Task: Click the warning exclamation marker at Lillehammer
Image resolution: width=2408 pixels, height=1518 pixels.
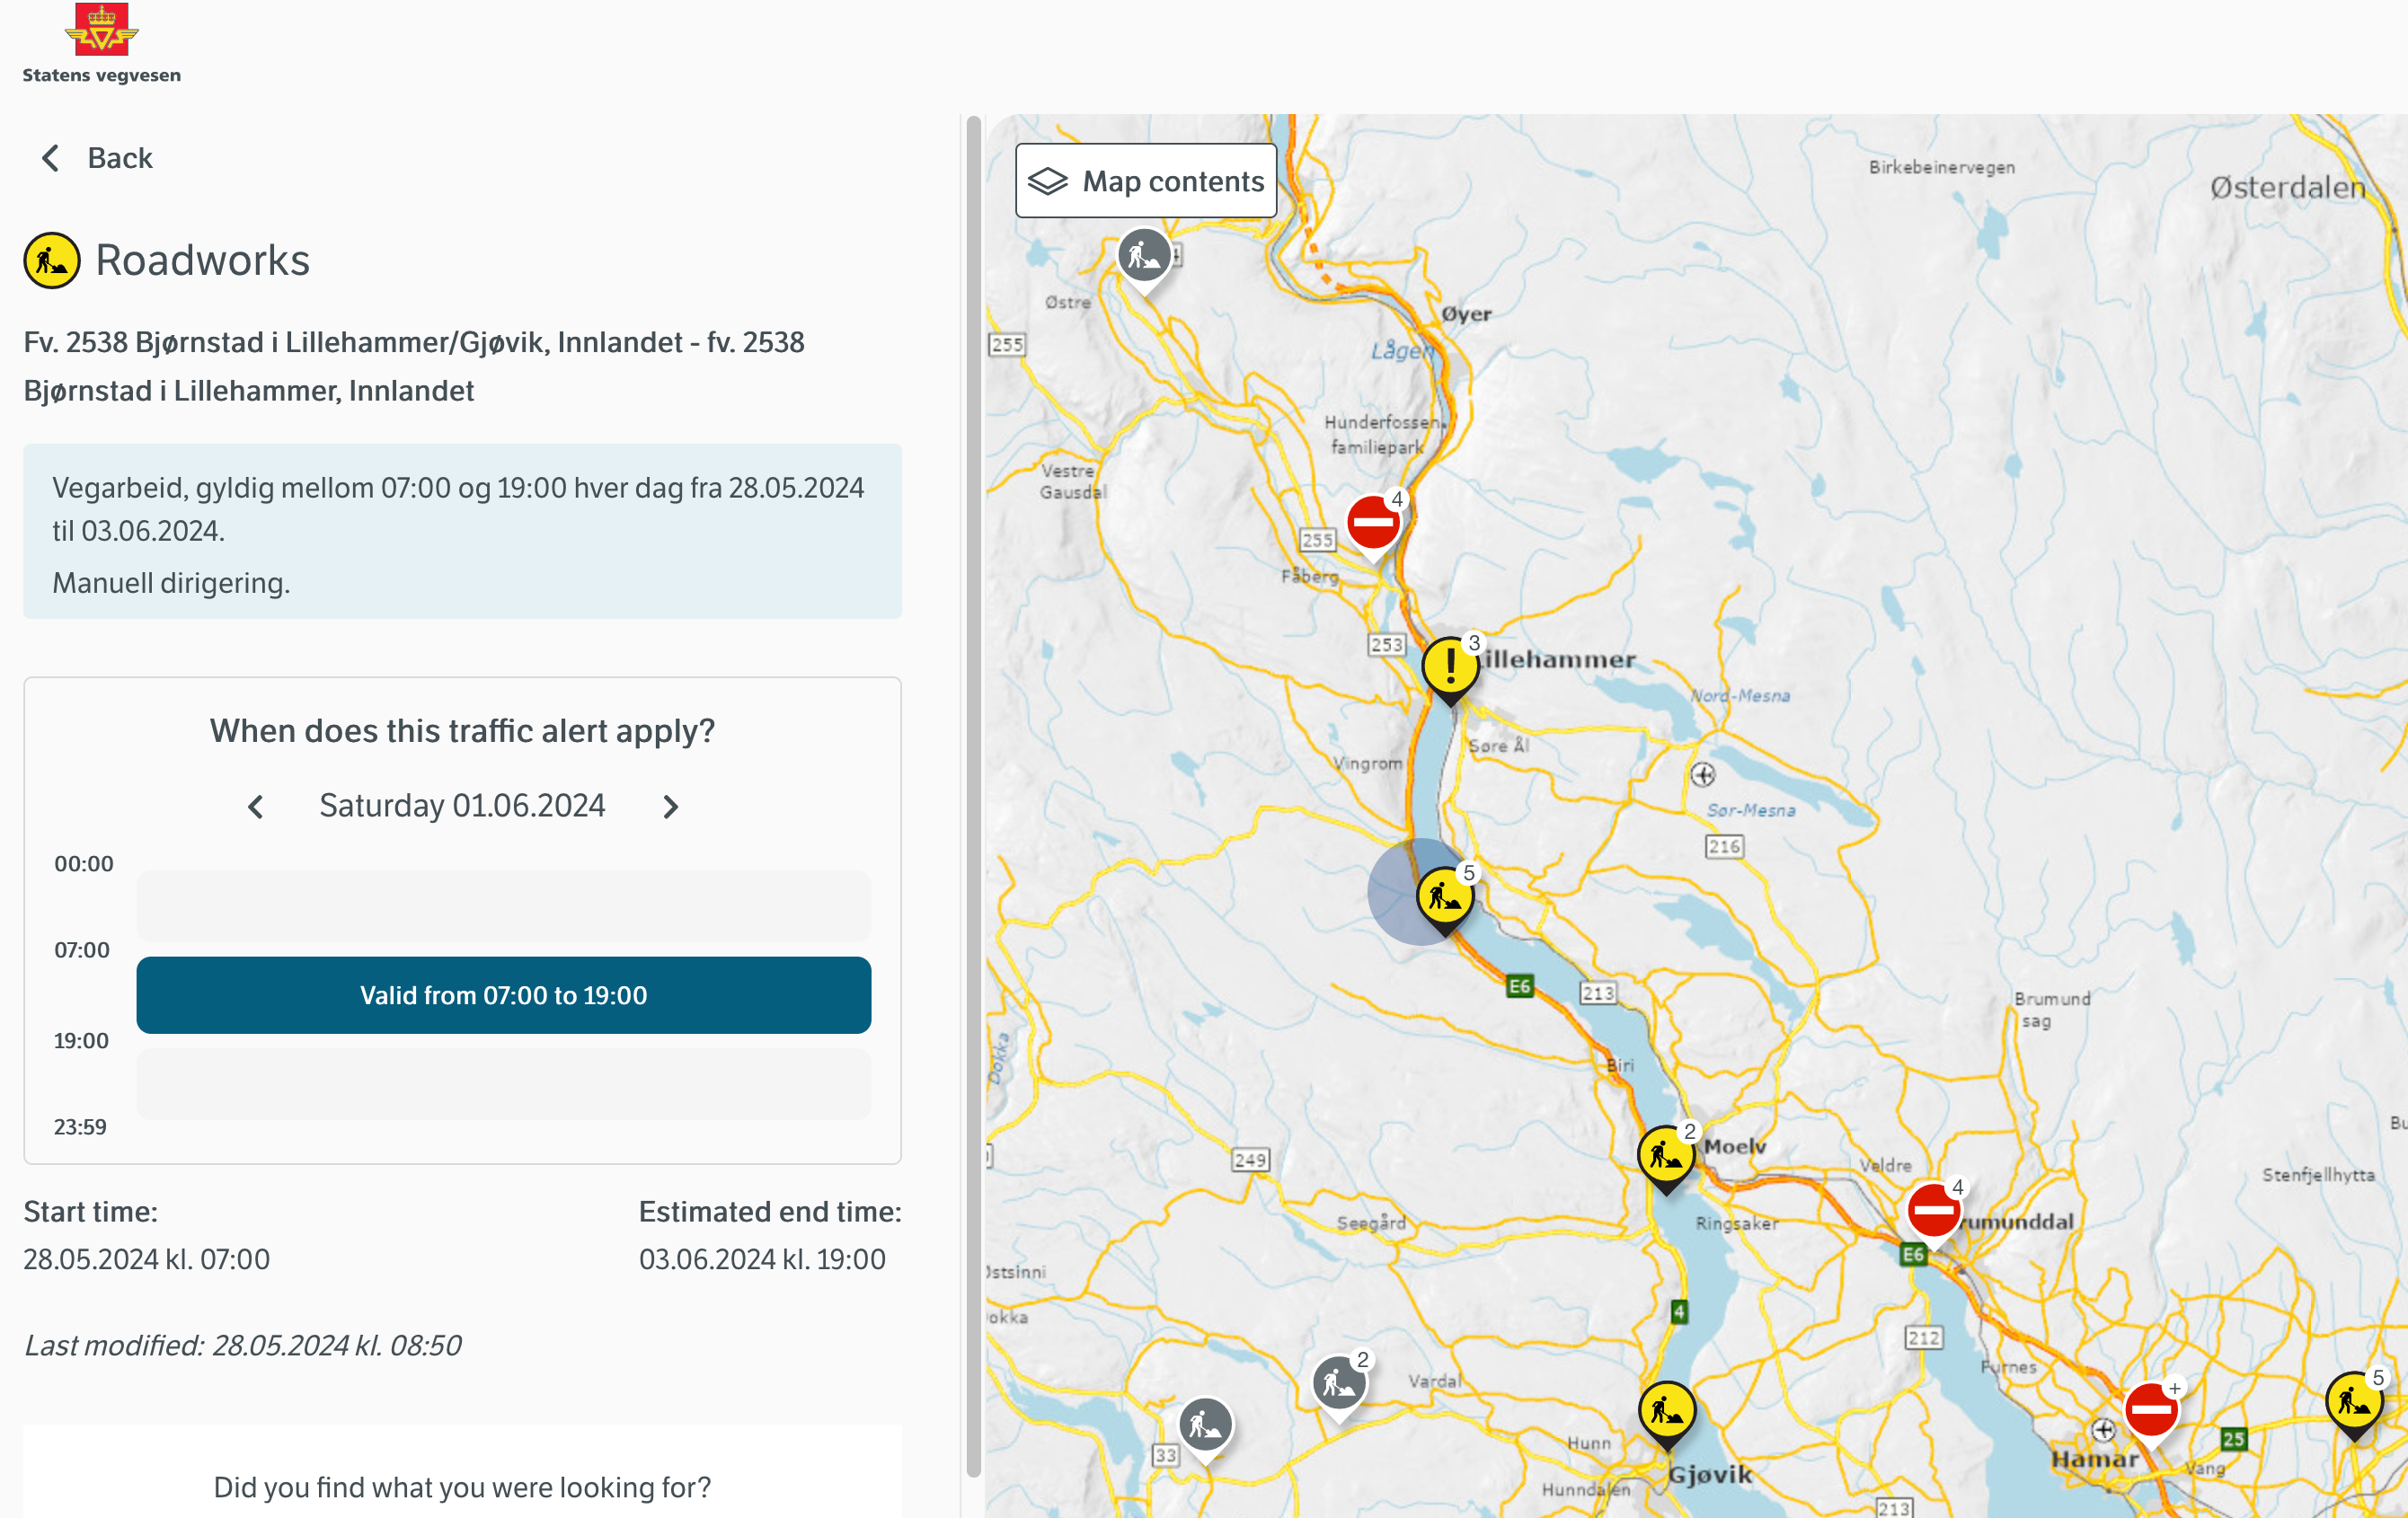Action: pos(1449,665)
